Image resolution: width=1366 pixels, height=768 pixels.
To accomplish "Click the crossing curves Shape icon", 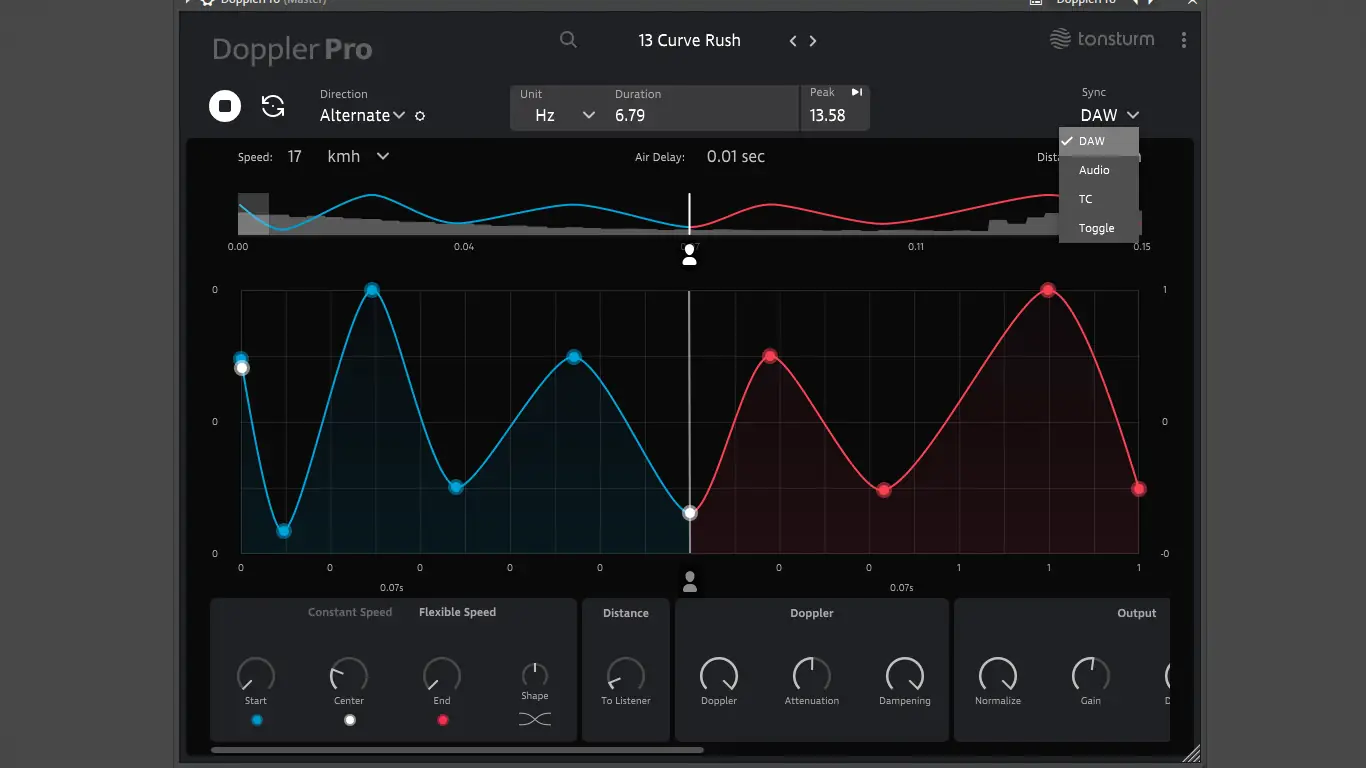I will pos(535,719).
